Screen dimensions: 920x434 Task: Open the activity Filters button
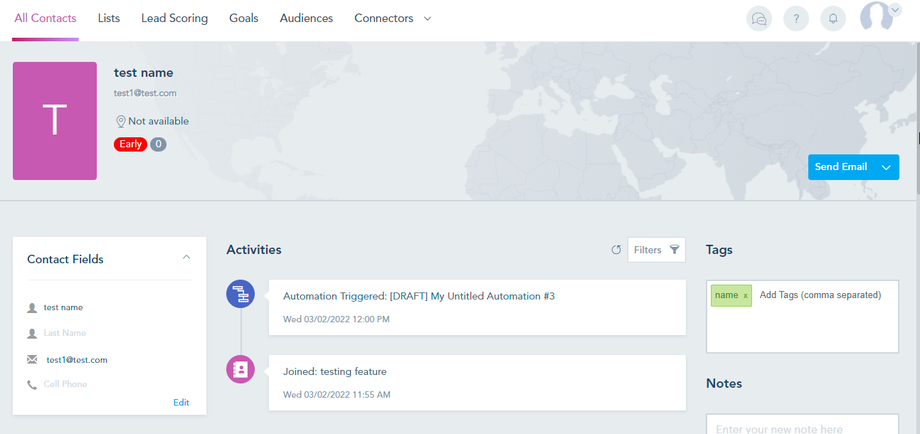(656, 250)
